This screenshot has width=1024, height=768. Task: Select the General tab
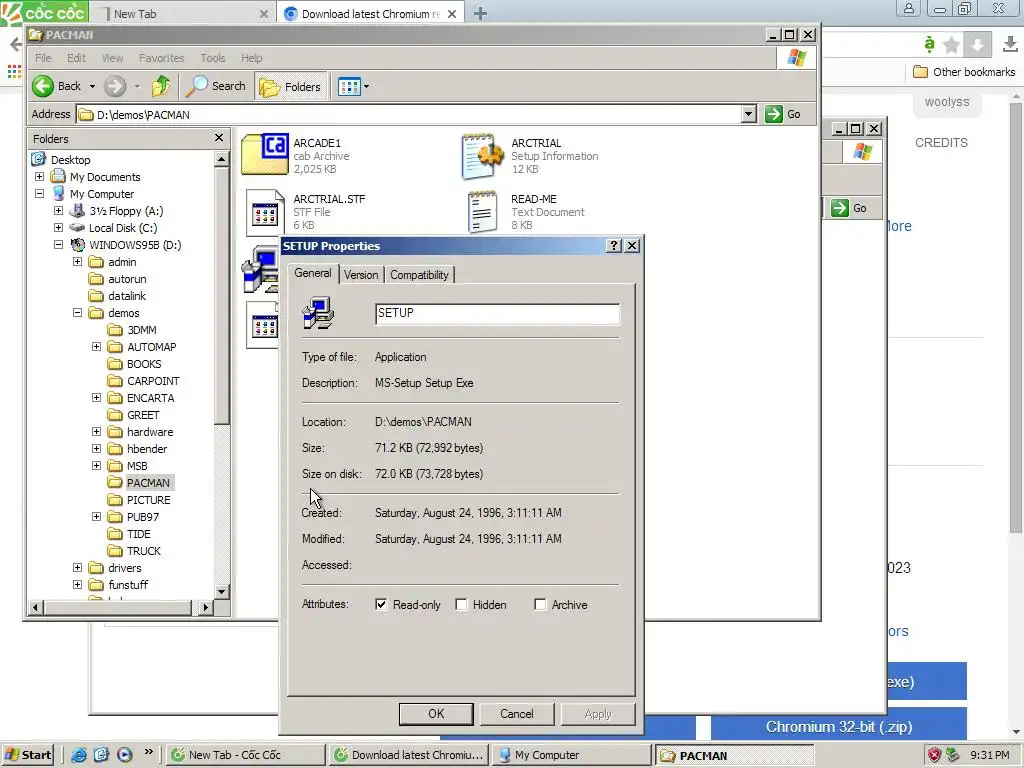(313, 273)
